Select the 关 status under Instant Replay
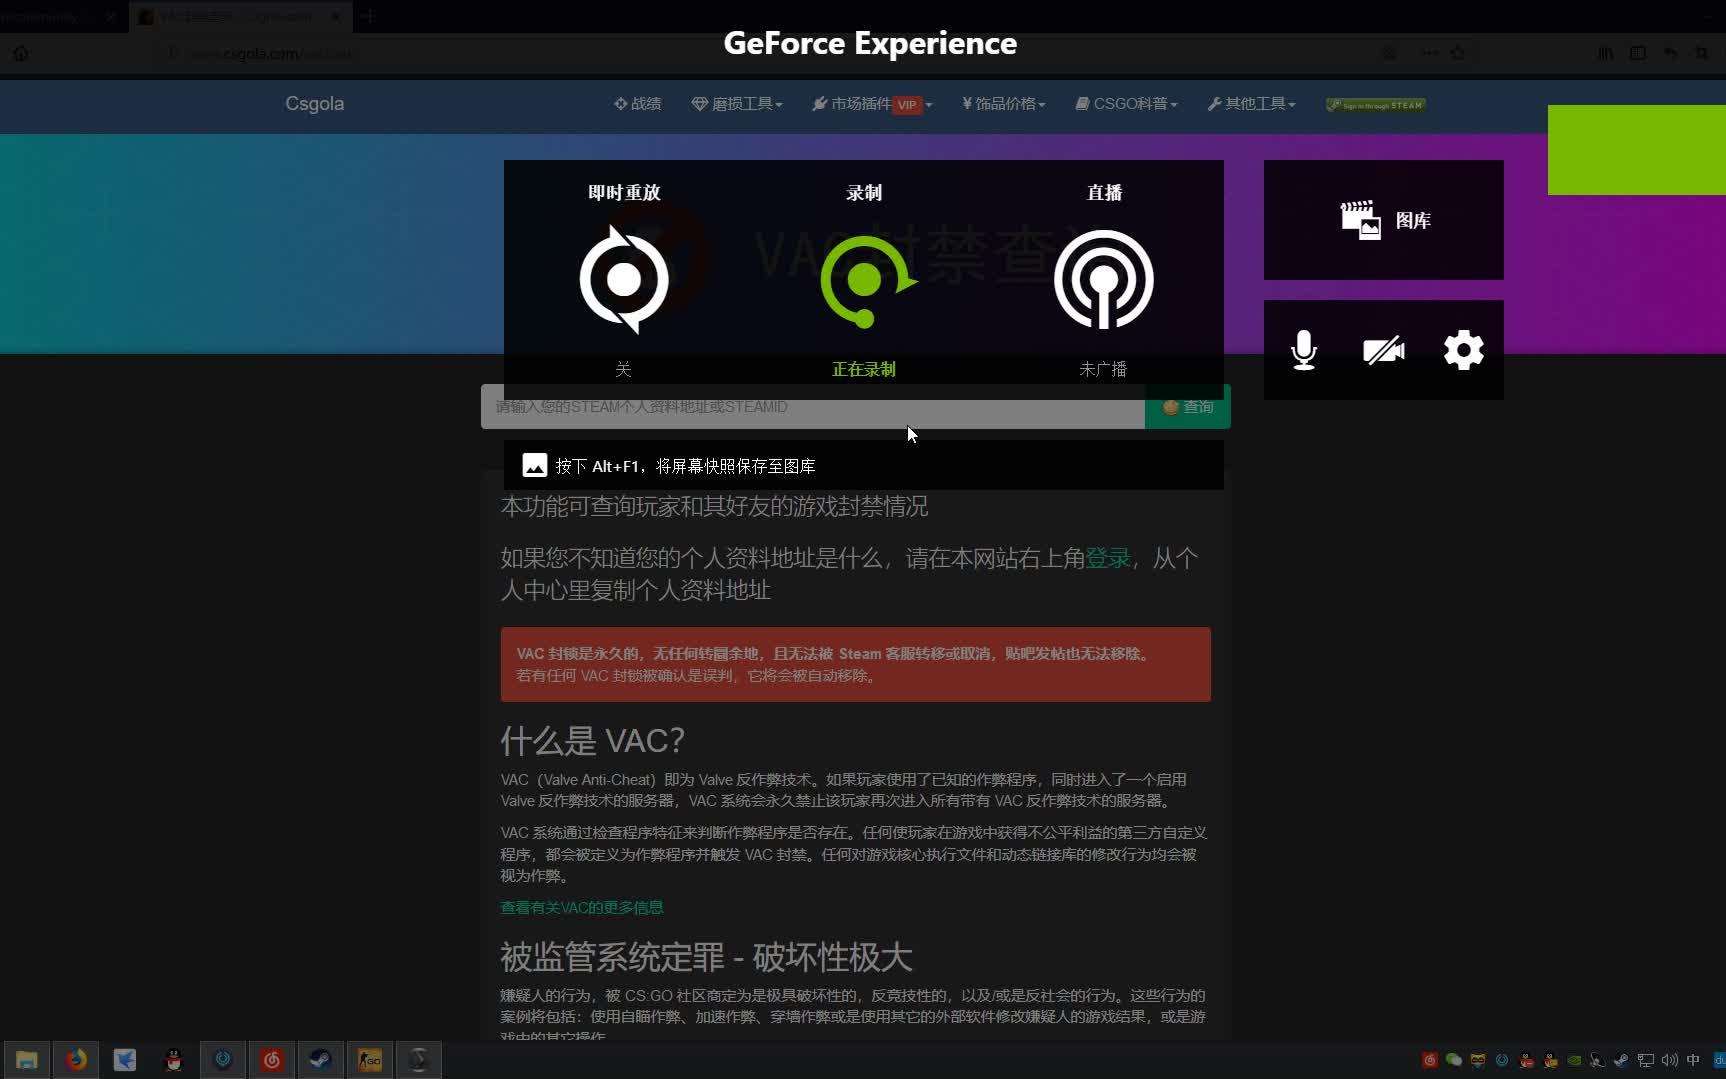Image resolution: width=1726 pixels, height=1079 pixels. pos(623,369)
